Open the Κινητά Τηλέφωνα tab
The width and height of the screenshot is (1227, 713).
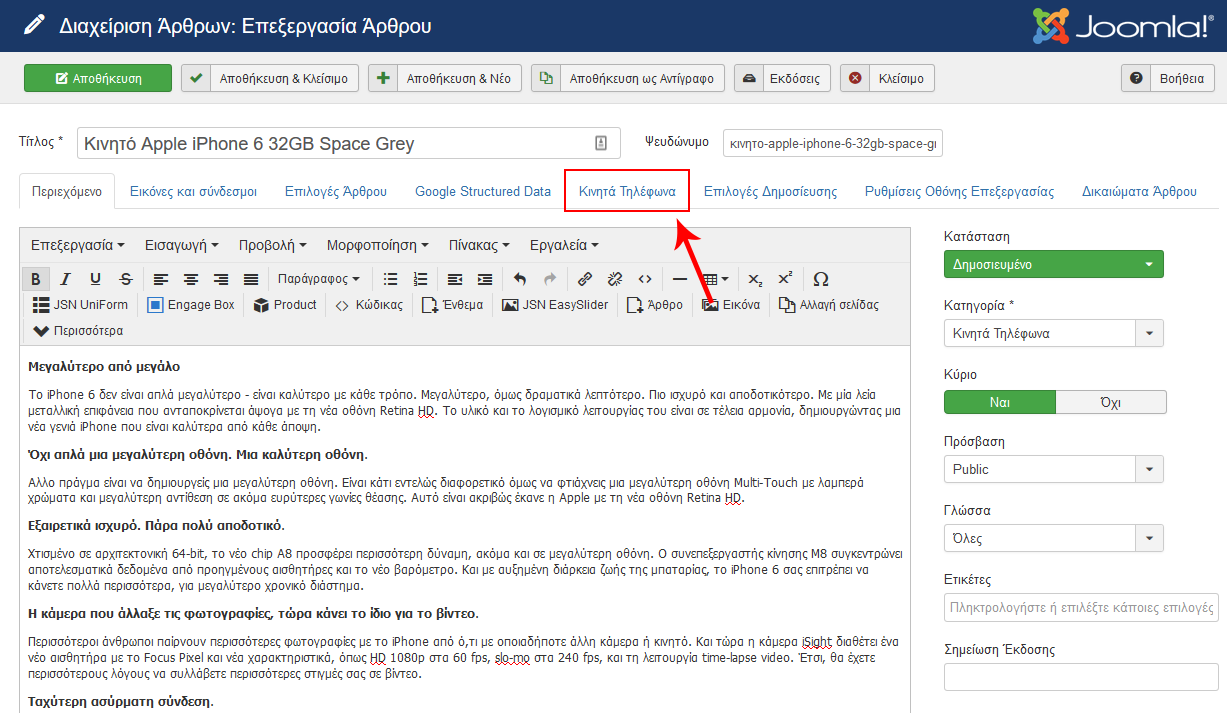(627, 192)
